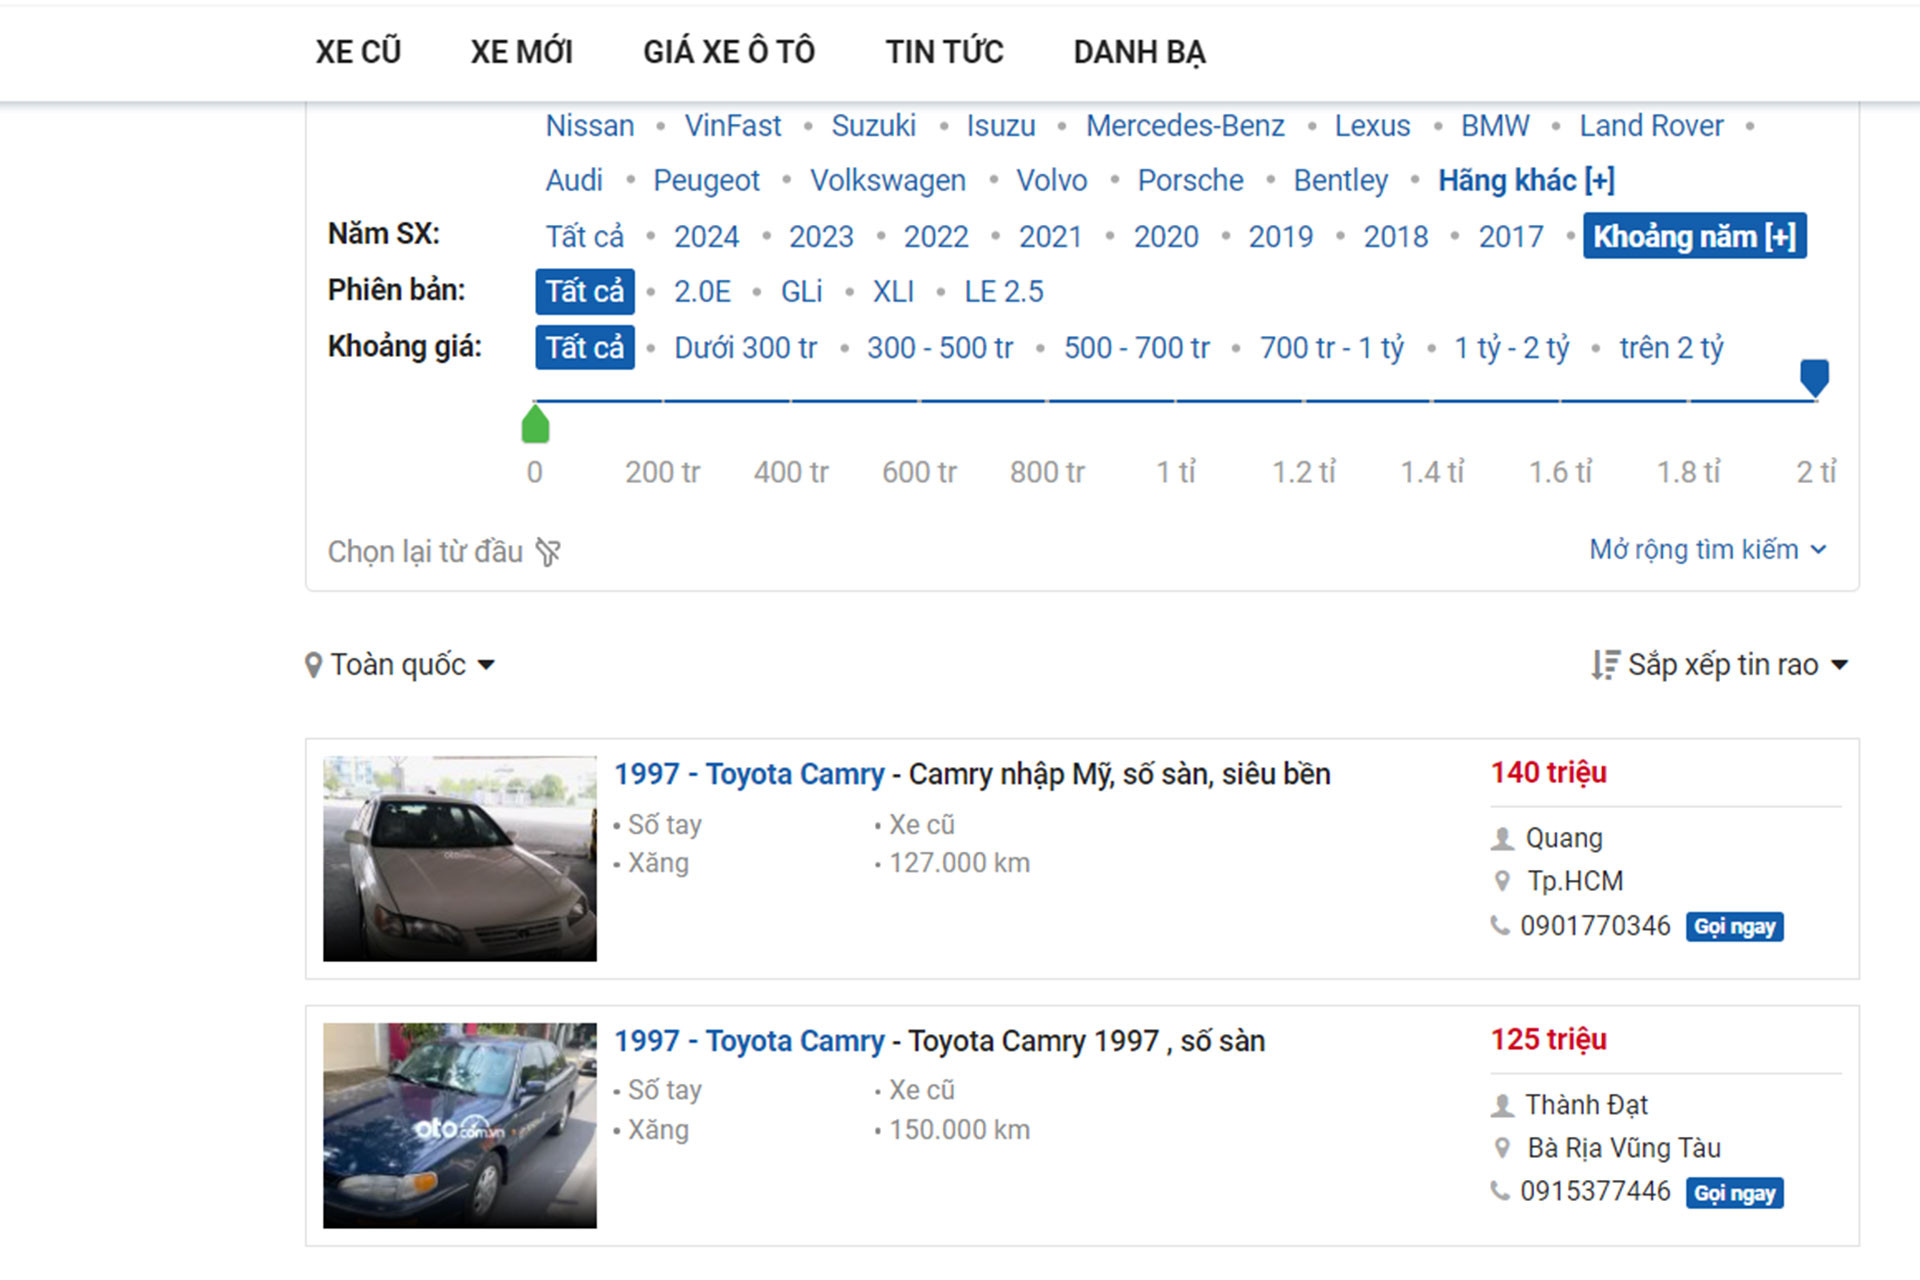Click the reset filter funnel icon
The image size is (1920, 1280).
(548, 552)
